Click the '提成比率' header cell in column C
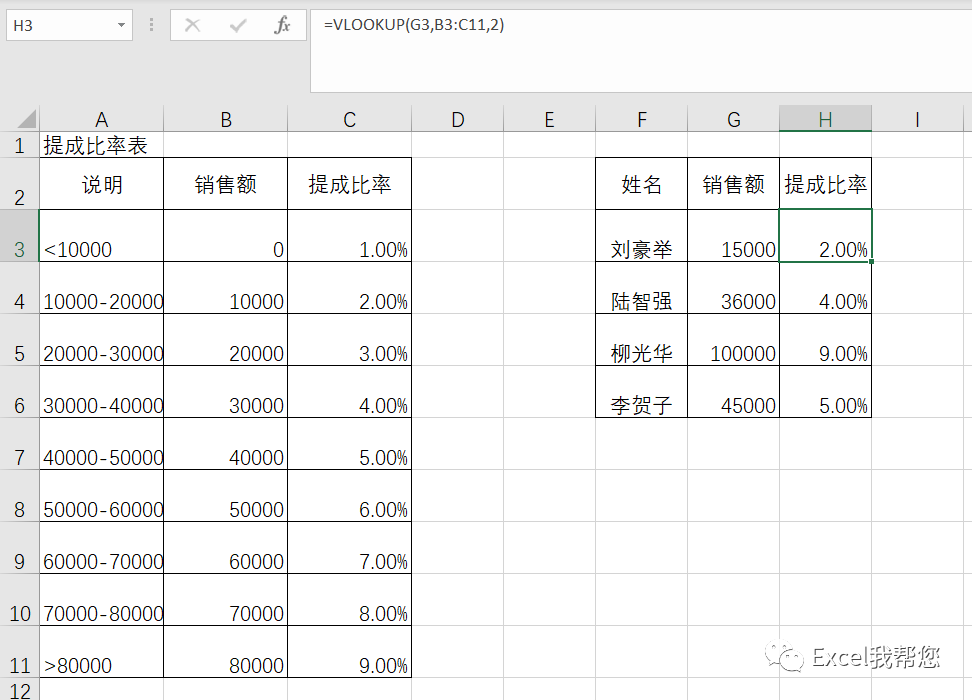 (350, 184)
